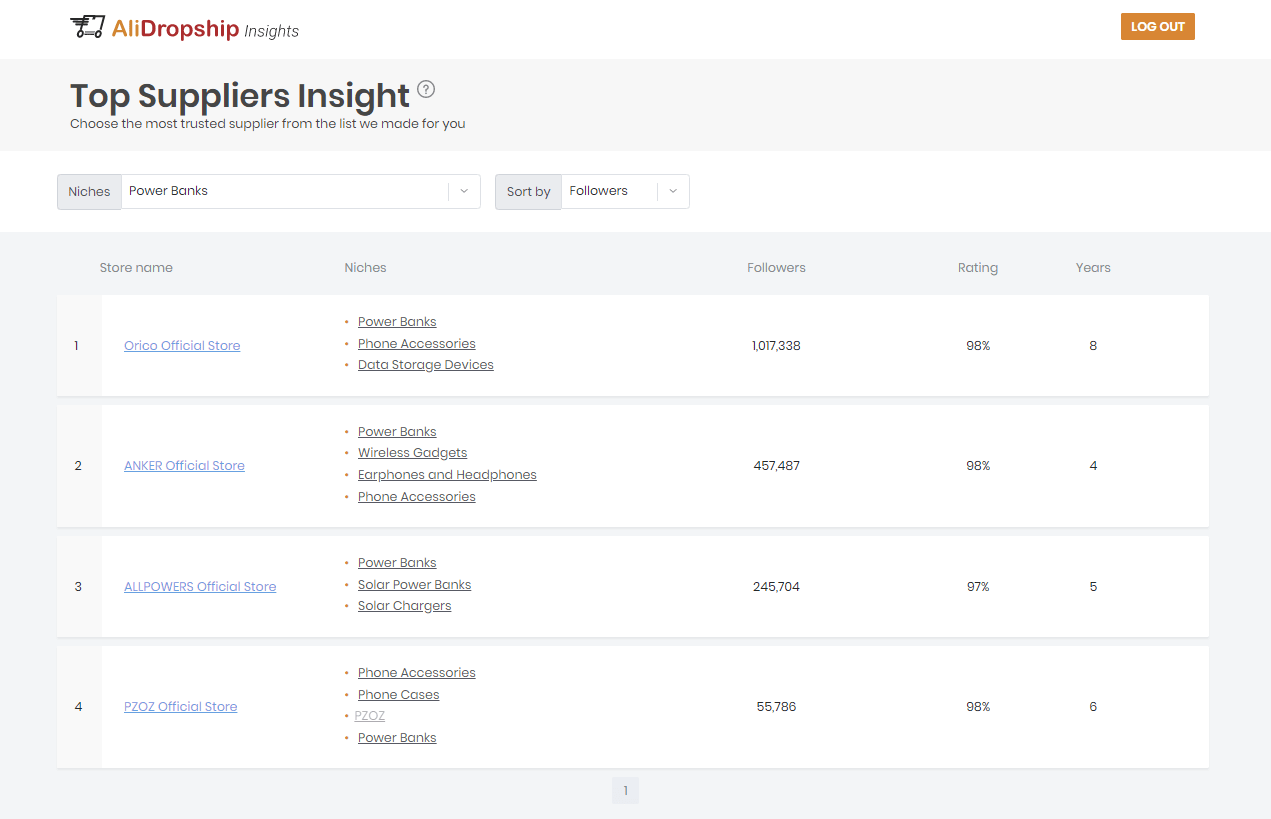Click the Earphones and Headphones niche link
1271x819 pixels.
click(x=447, y=475)
